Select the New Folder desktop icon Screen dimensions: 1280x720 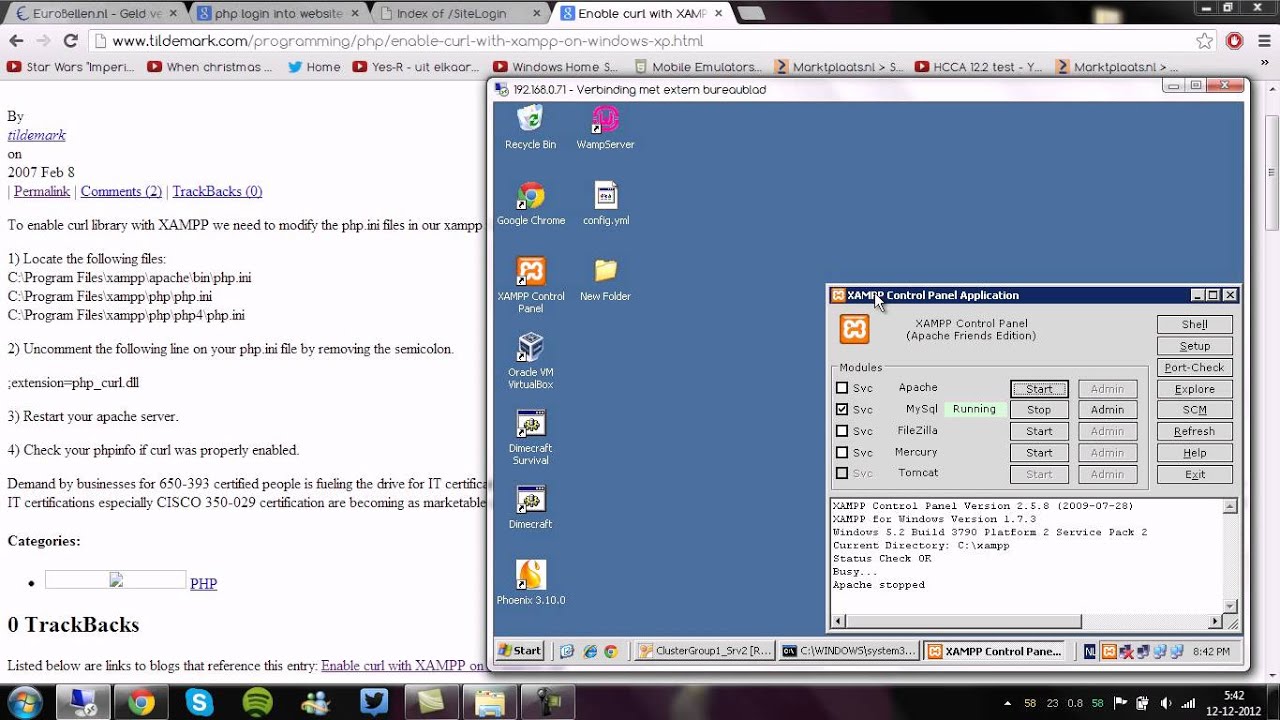click(605, 280)
